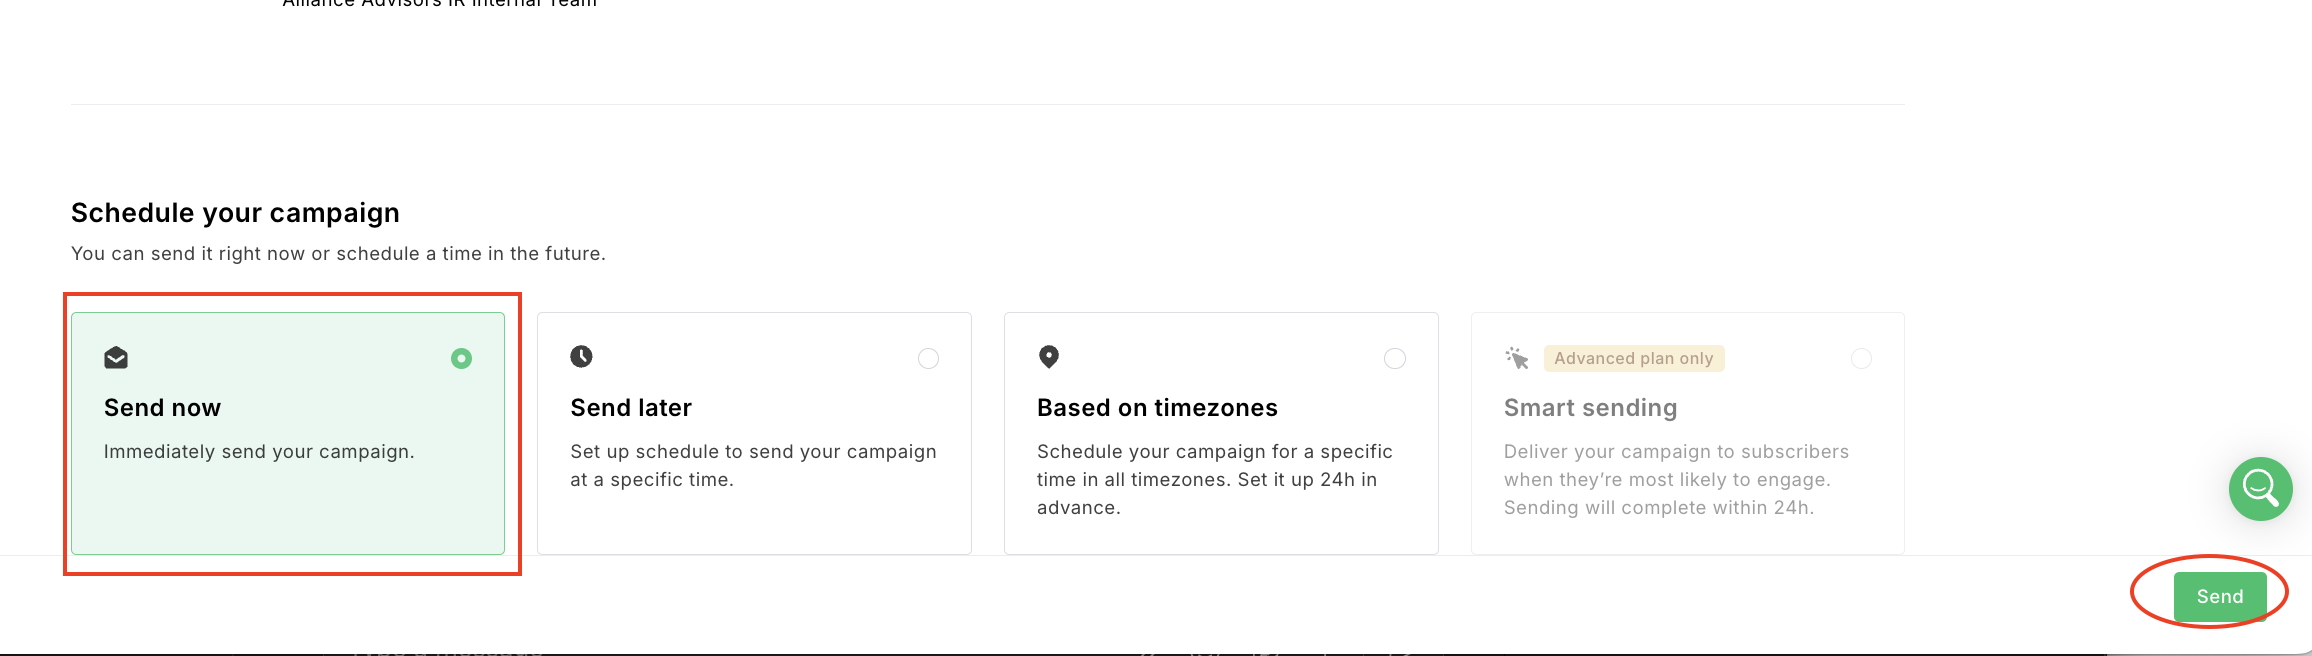
Task: Click the 'Smart sending' card title
Action: click(x=1590, y=408)
